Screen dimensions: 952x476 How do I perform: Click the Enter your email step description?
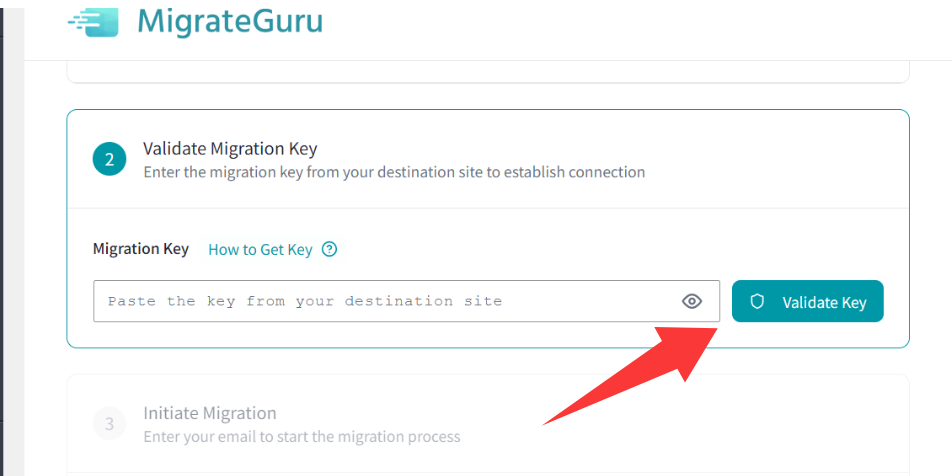302,437
